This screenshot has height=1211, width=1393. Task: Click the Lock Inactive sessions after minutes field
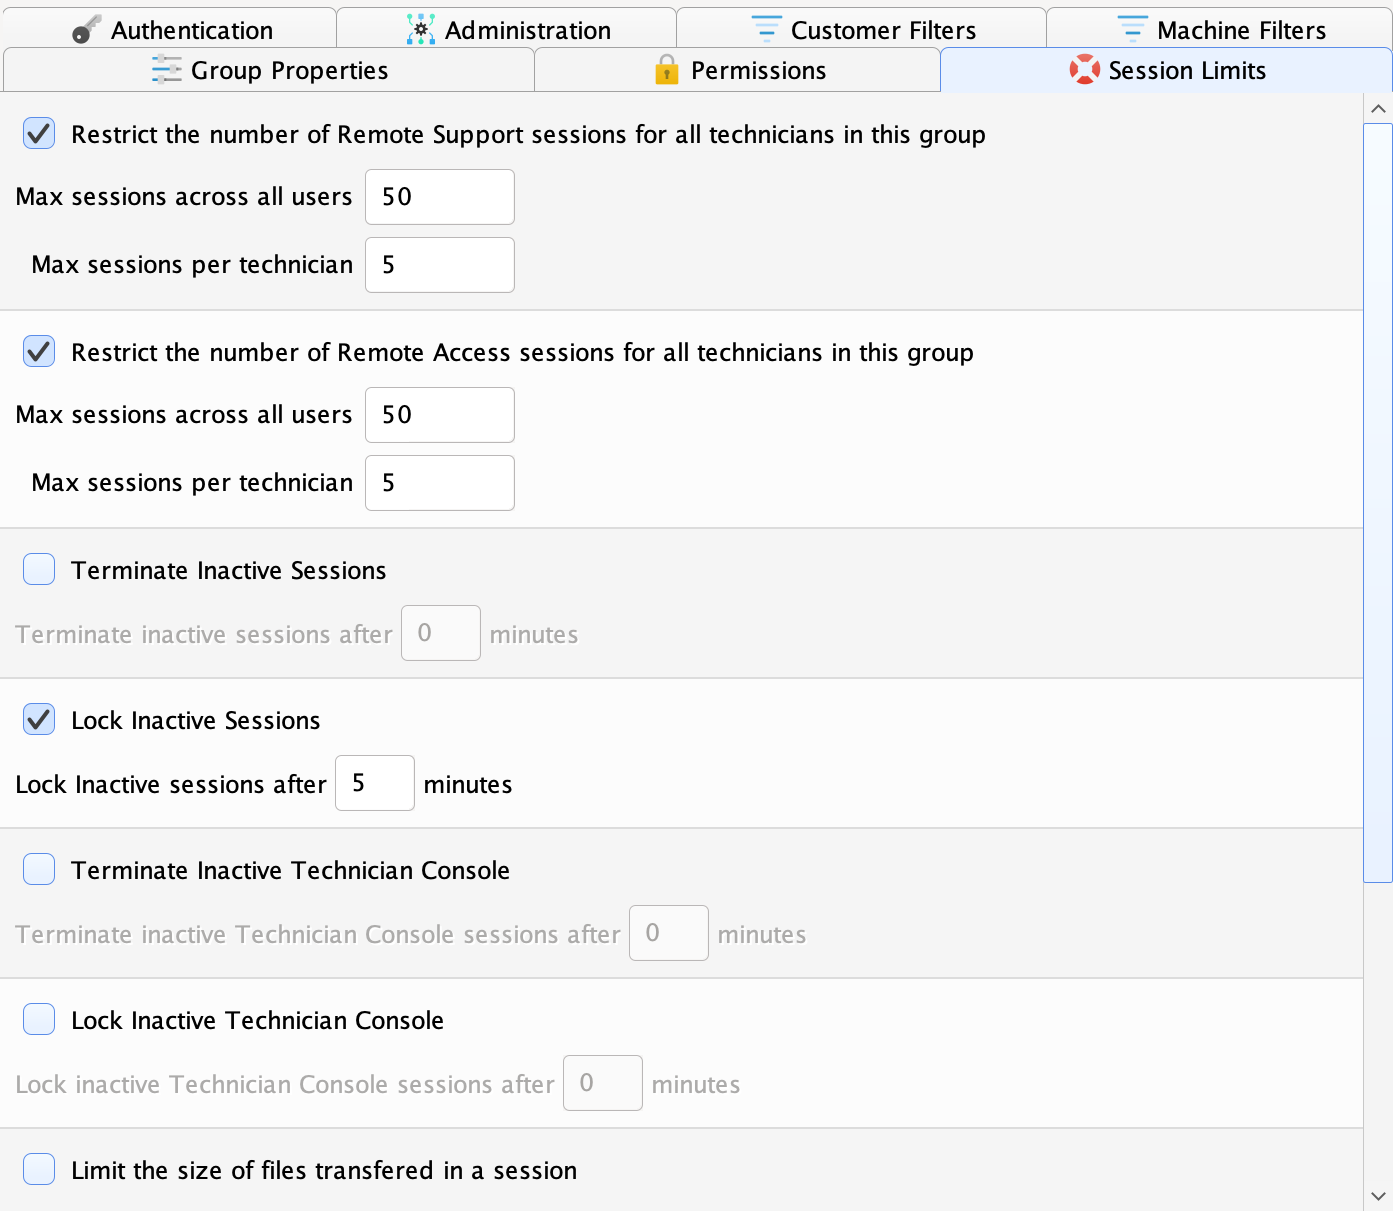pos(375,783)
